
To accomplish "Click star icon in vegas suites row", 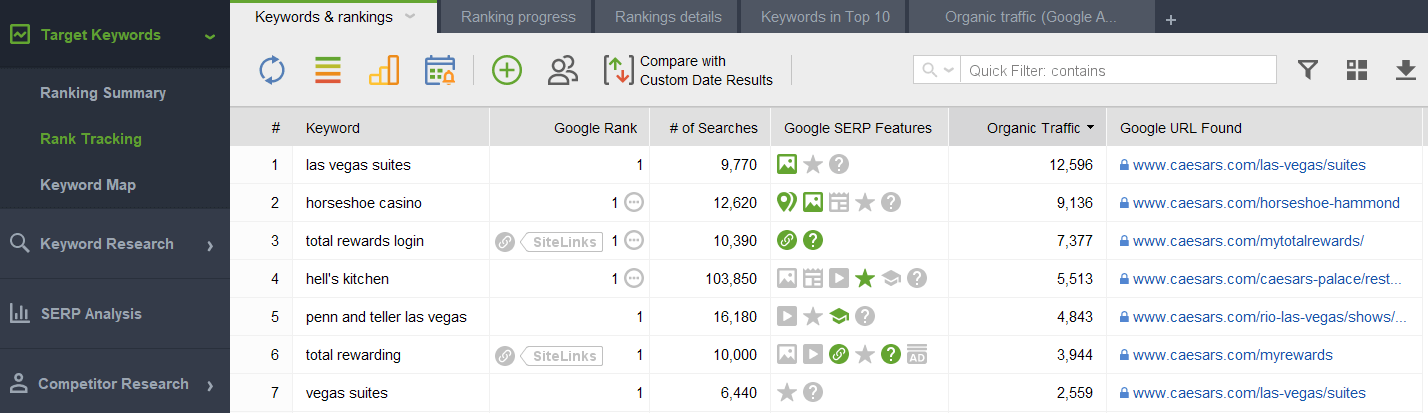I will tap(787, 393).
